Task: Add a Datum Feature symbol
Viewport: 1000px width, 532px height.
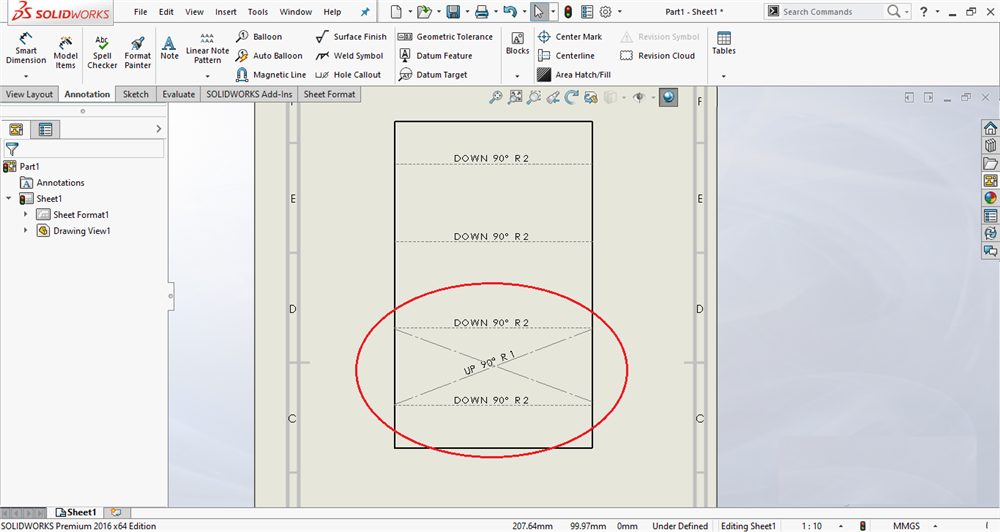Action: [x=436, y=55]
